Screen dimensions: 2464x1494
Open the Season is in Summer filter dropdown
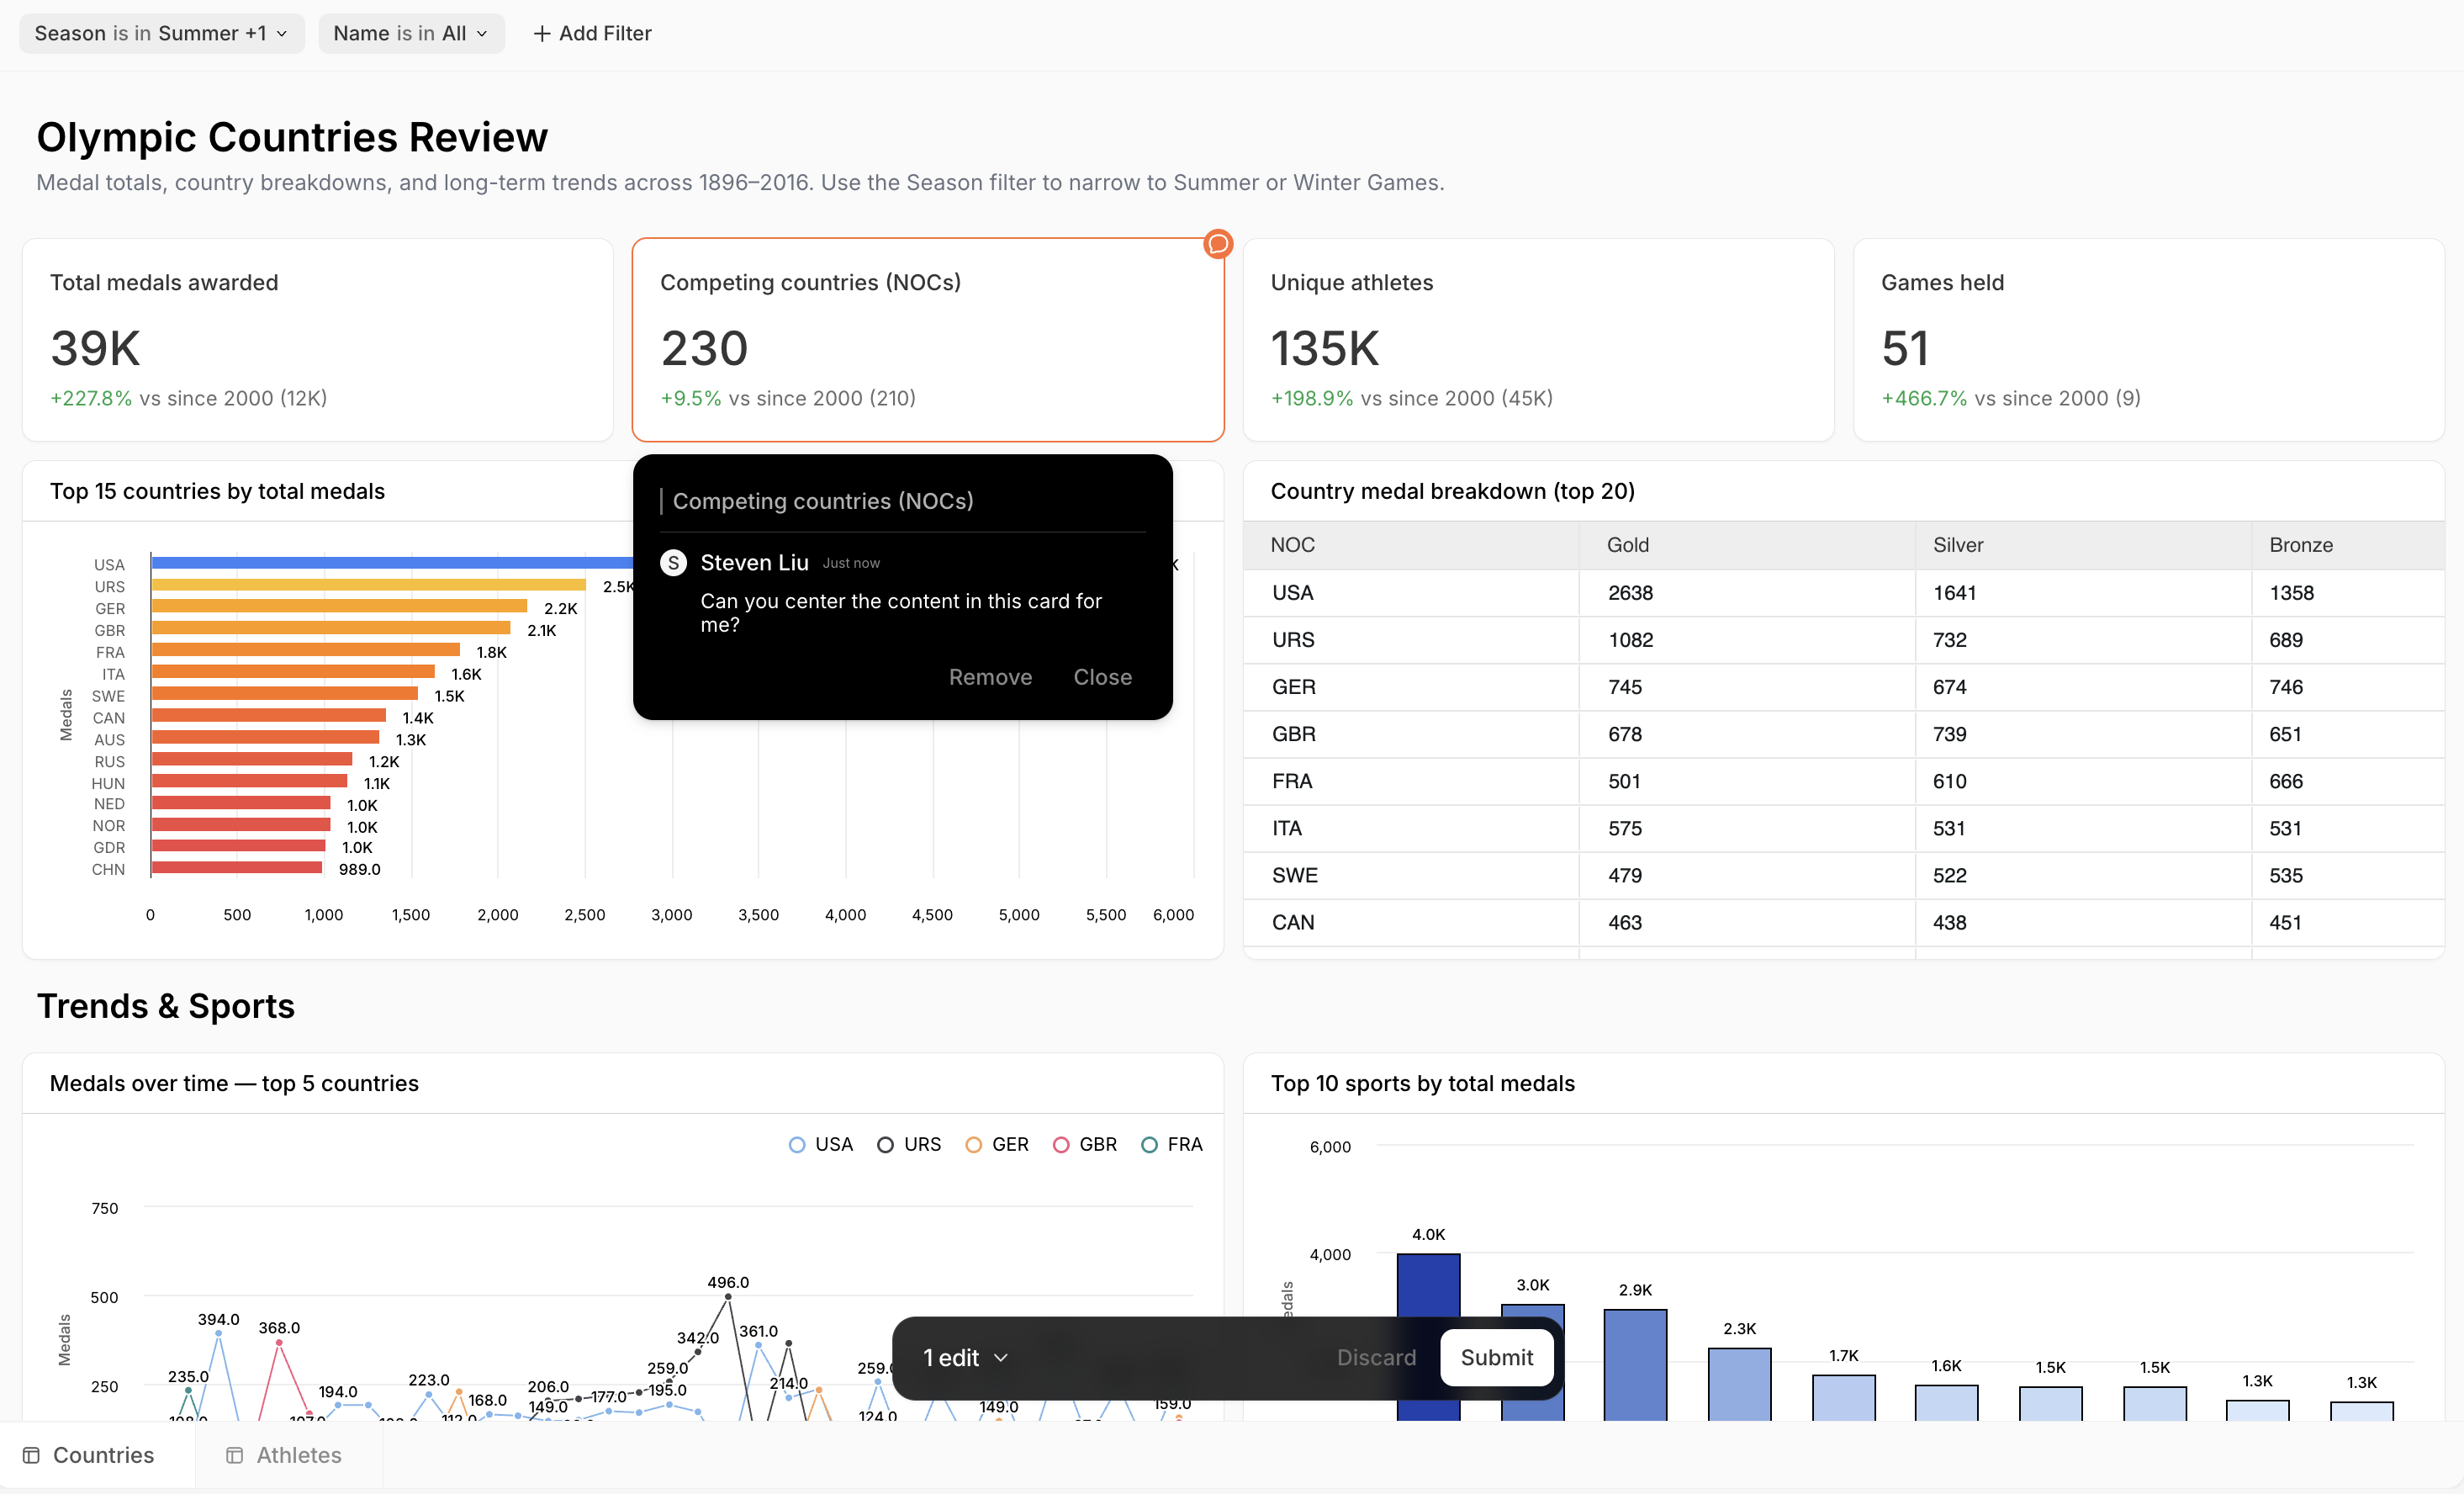coord(161,34)
